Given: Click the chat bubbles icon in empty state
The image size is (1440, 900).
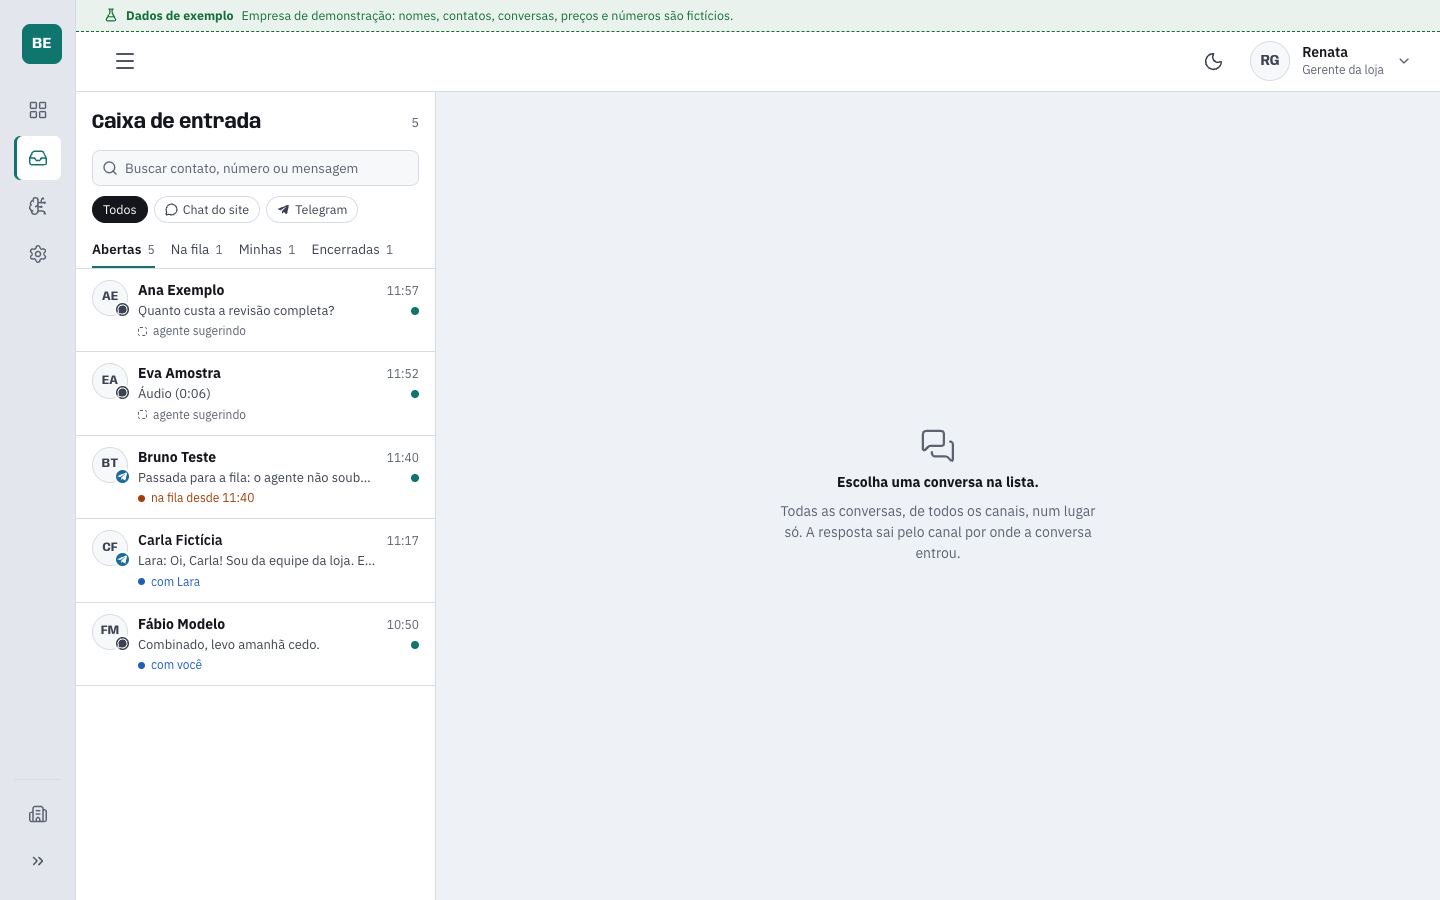Looking at the screenshot, I should coord(938,445).
